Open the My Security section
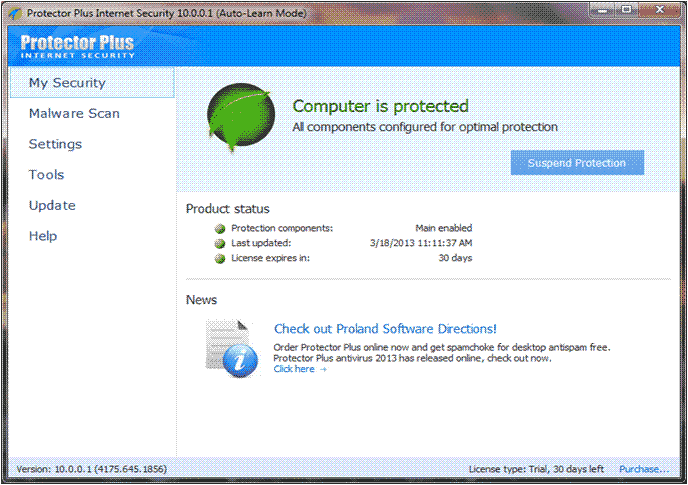 [x=92, y=83]
